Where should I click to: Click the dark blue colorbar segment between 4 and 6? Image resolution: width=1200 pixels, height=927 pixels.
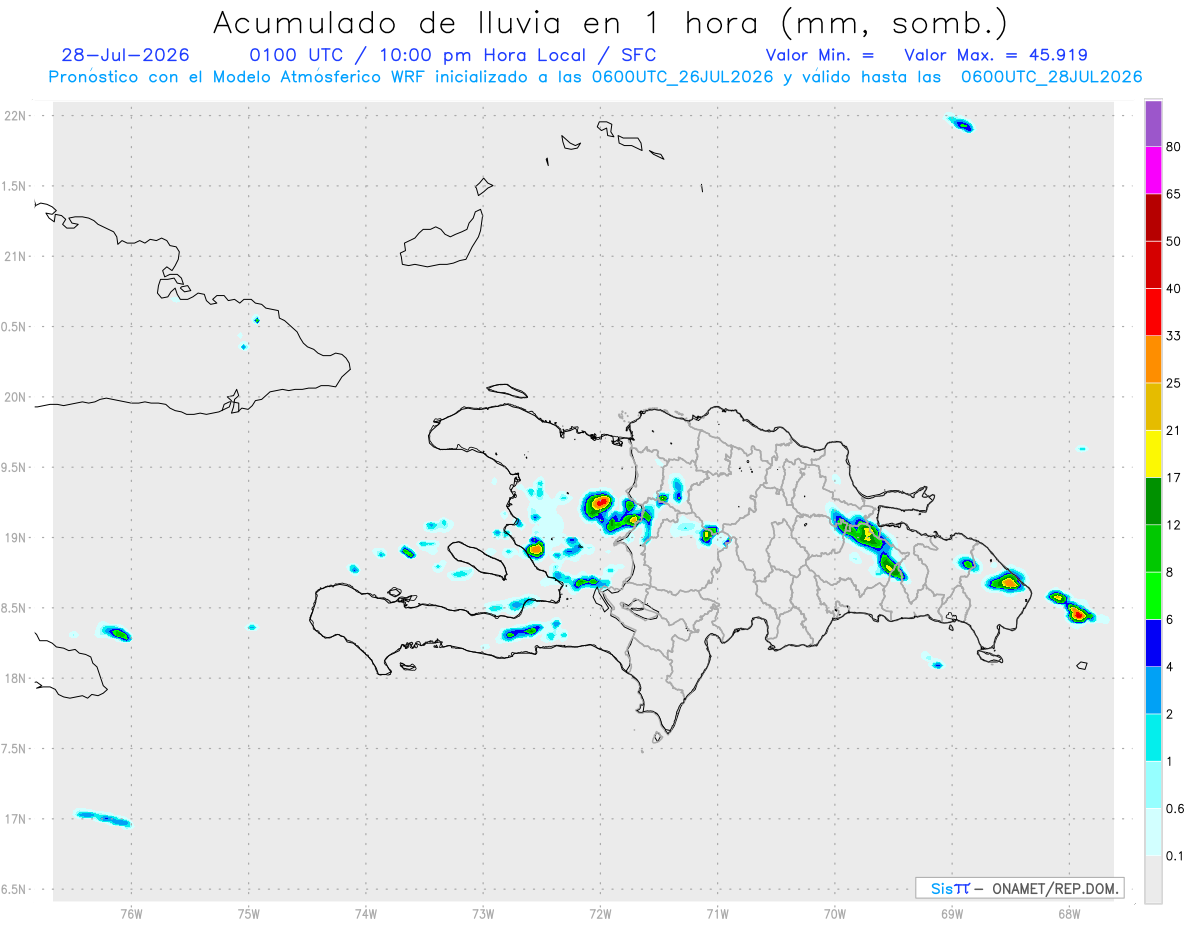tap(1153, 643)
